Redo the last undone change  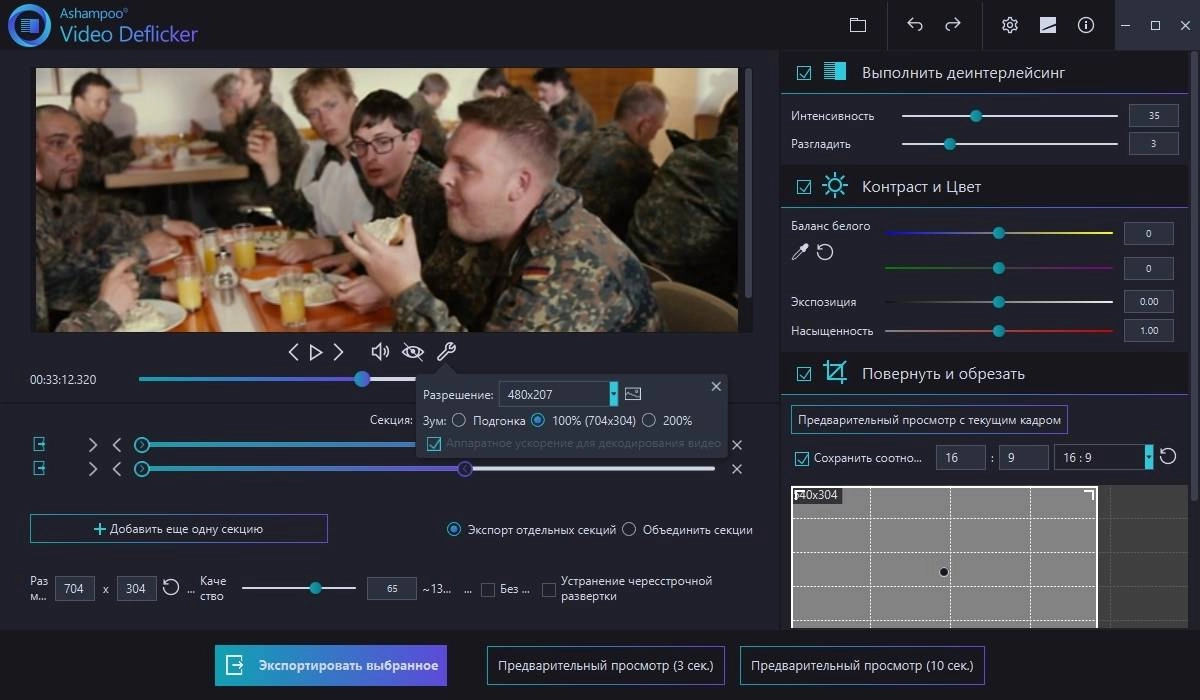click(953, 25)
